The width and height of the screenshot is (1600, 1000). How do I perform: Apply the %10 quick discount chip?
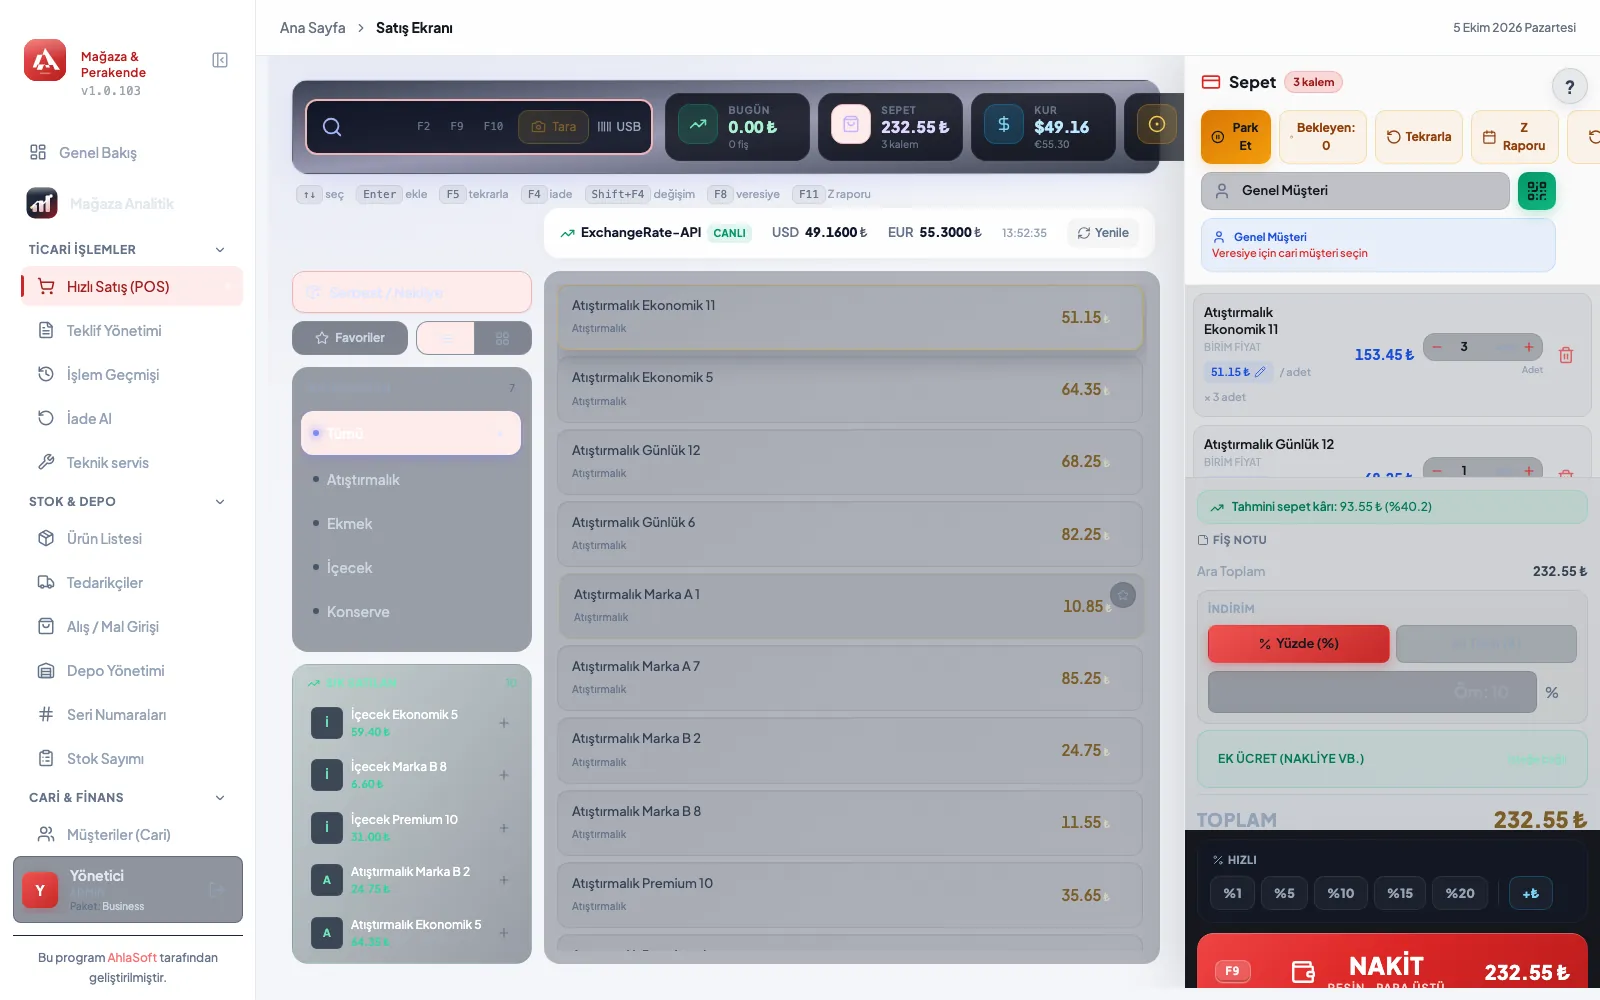click(x=1340, y=893)
